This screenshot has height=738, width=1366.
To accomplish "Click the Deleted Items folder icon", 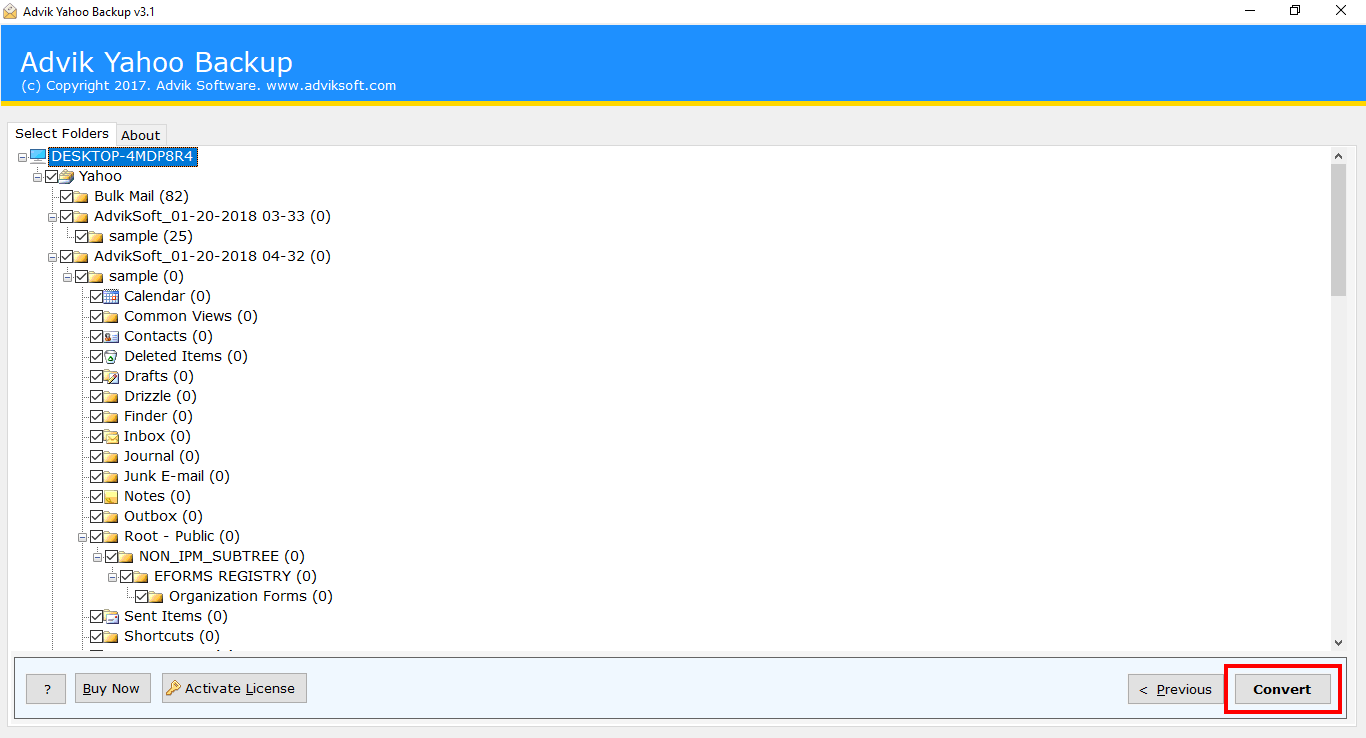I will [x=112, y=356].
